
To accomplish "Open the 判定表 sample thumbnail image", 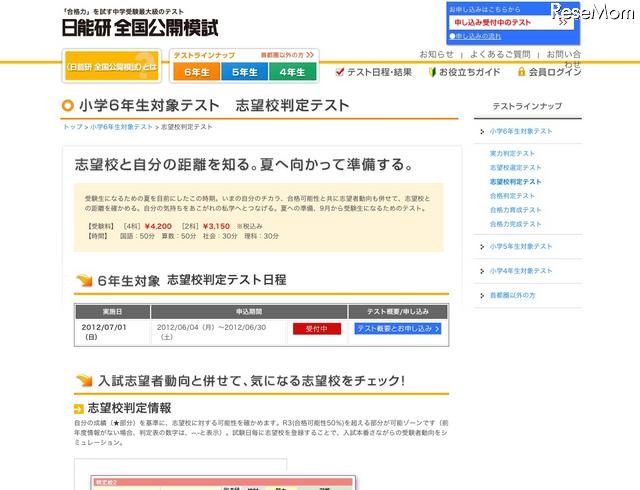I will tap(223, 482).
